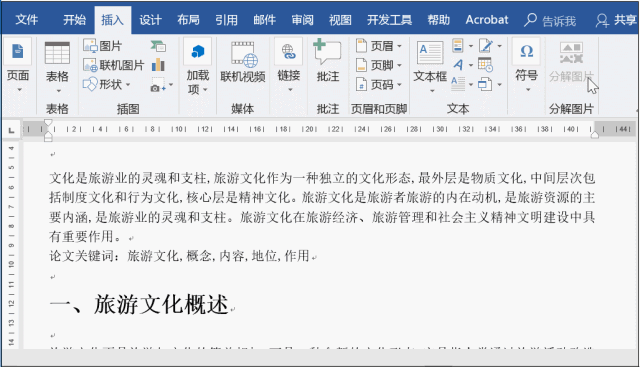The width and height of the screenshot is (640, 367).
Task: Insert a picture with 图片
Action: 102,46
